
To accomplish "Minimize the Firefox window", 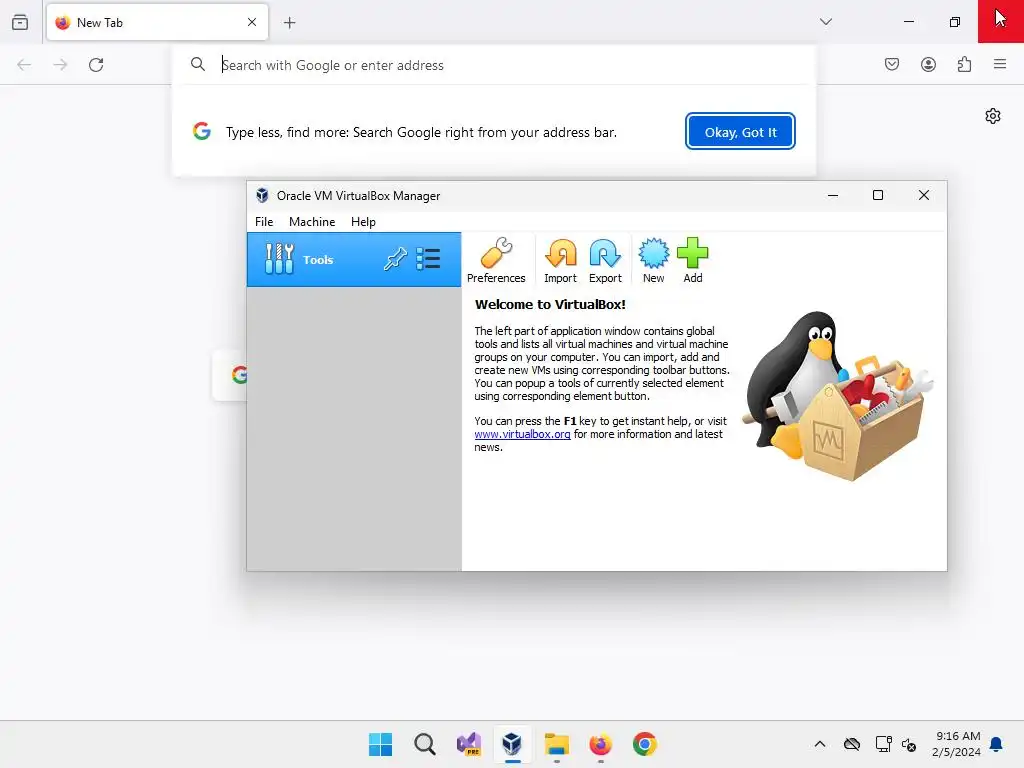I will [908, 22].
